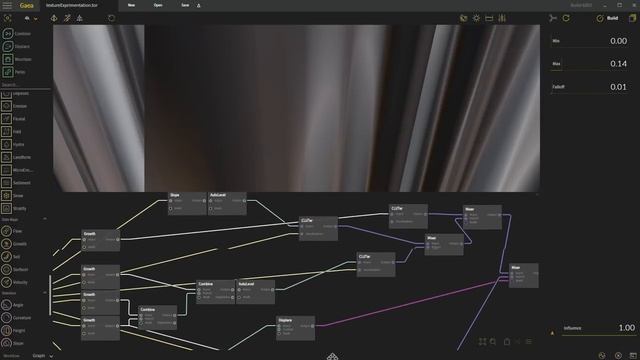The height and width of the screenshot is (360, 640).
Task: Click the New button in title bar
Action: point(131,5)
